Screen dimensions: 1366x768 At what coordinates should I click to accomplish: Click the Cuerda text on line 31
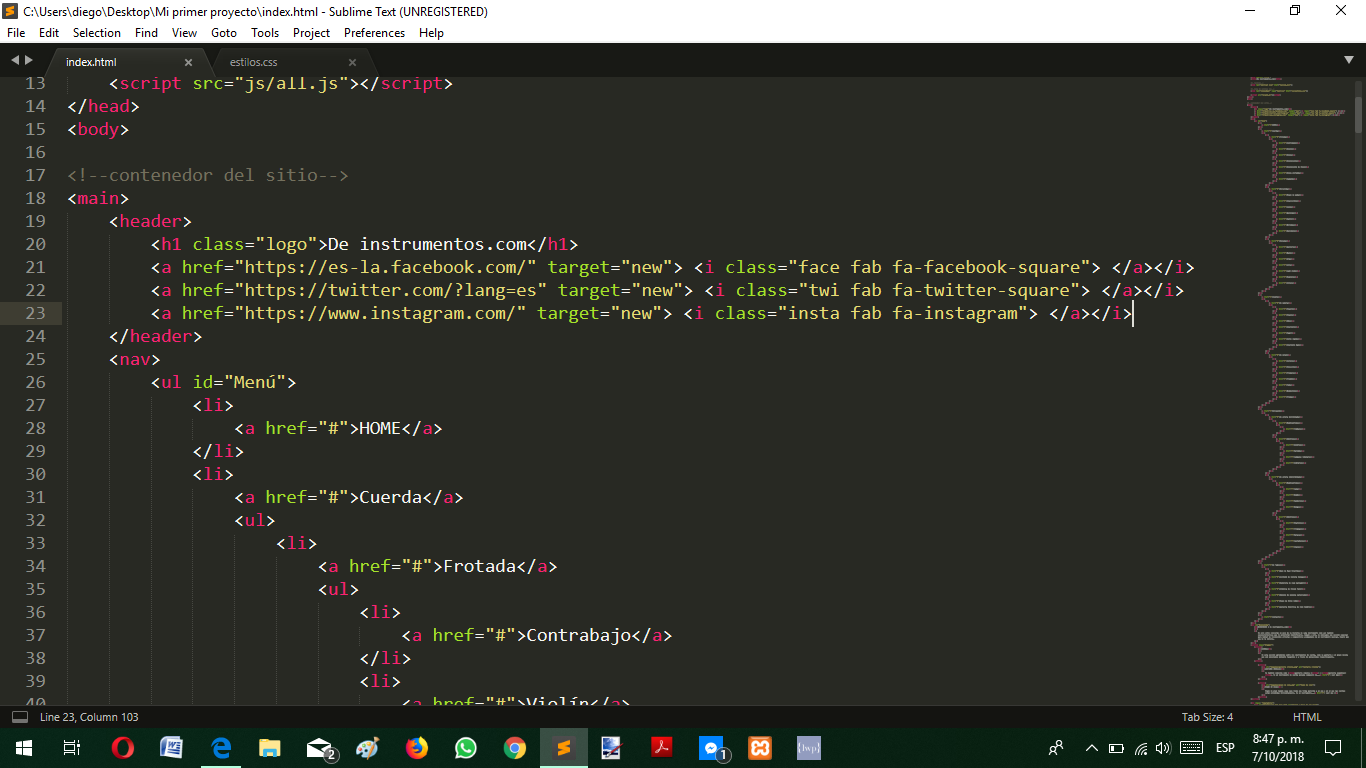[390, 497]
